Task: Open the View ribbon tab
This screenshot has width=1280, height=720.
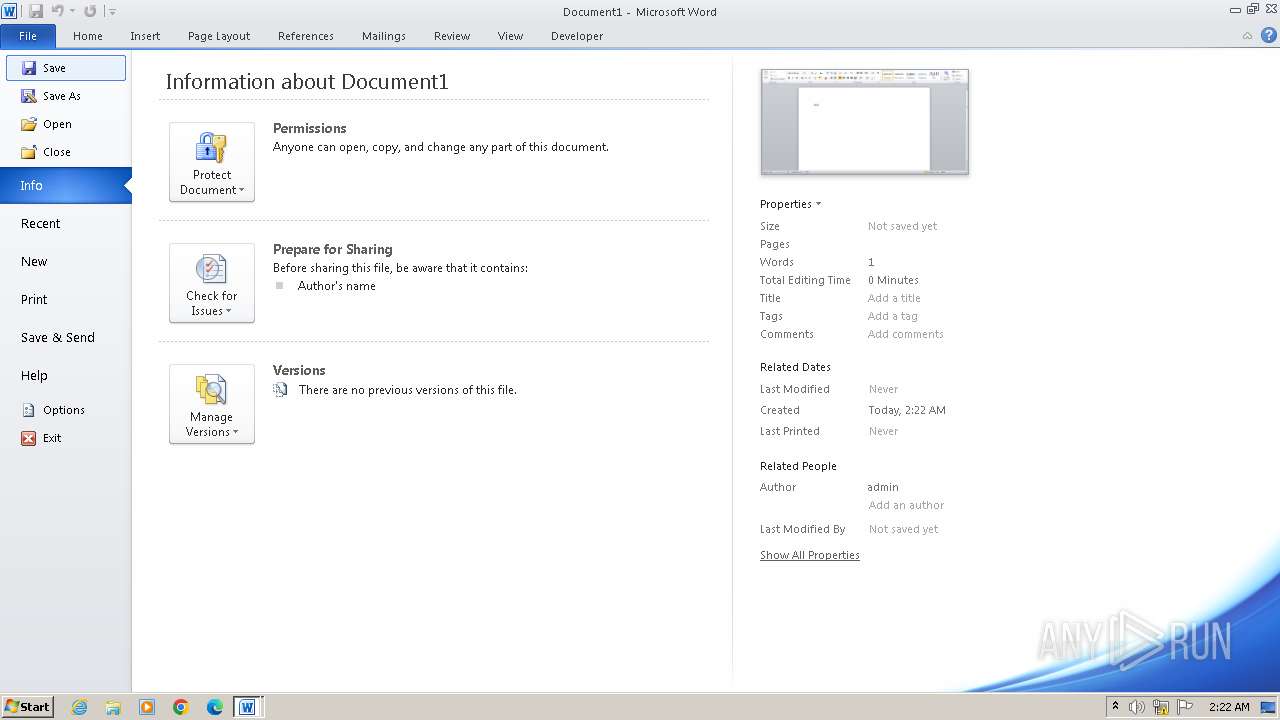Action: [x=510, y=36]
